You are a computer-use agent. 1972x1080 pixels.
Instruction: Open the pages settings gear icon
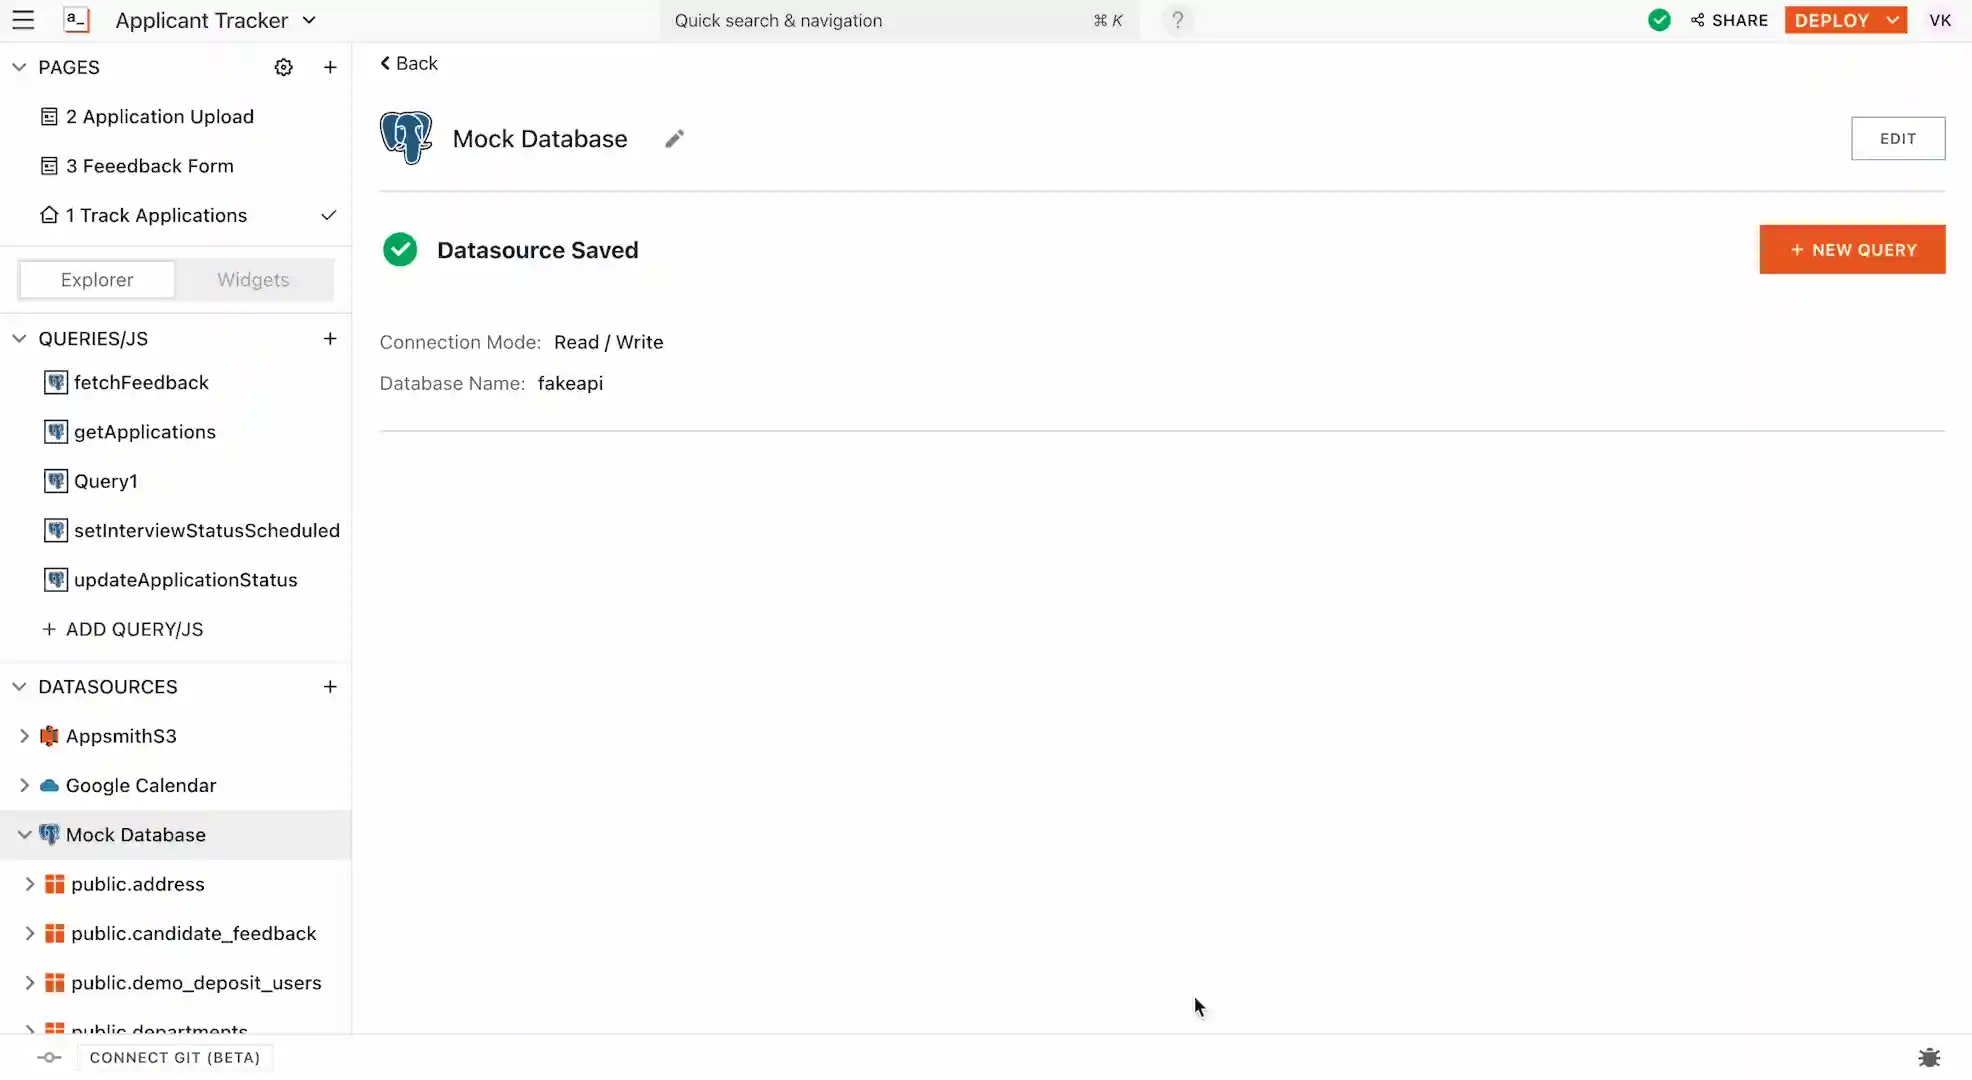click(284, 67)
